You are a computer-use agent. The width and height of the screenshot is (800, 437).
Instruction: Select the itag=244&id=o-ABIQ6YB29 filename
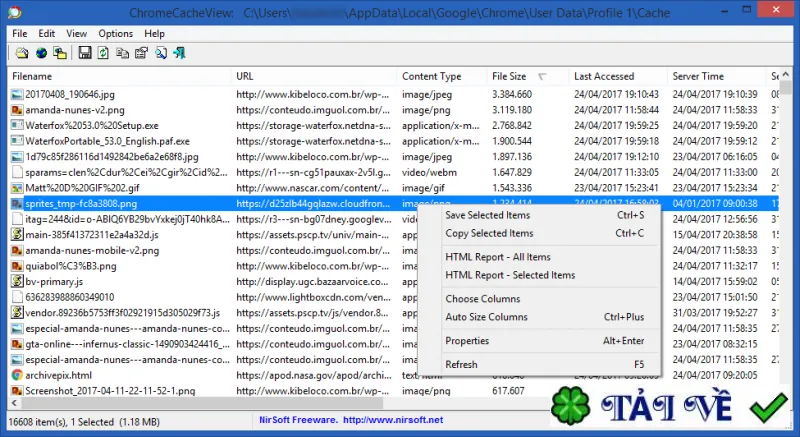127,219
